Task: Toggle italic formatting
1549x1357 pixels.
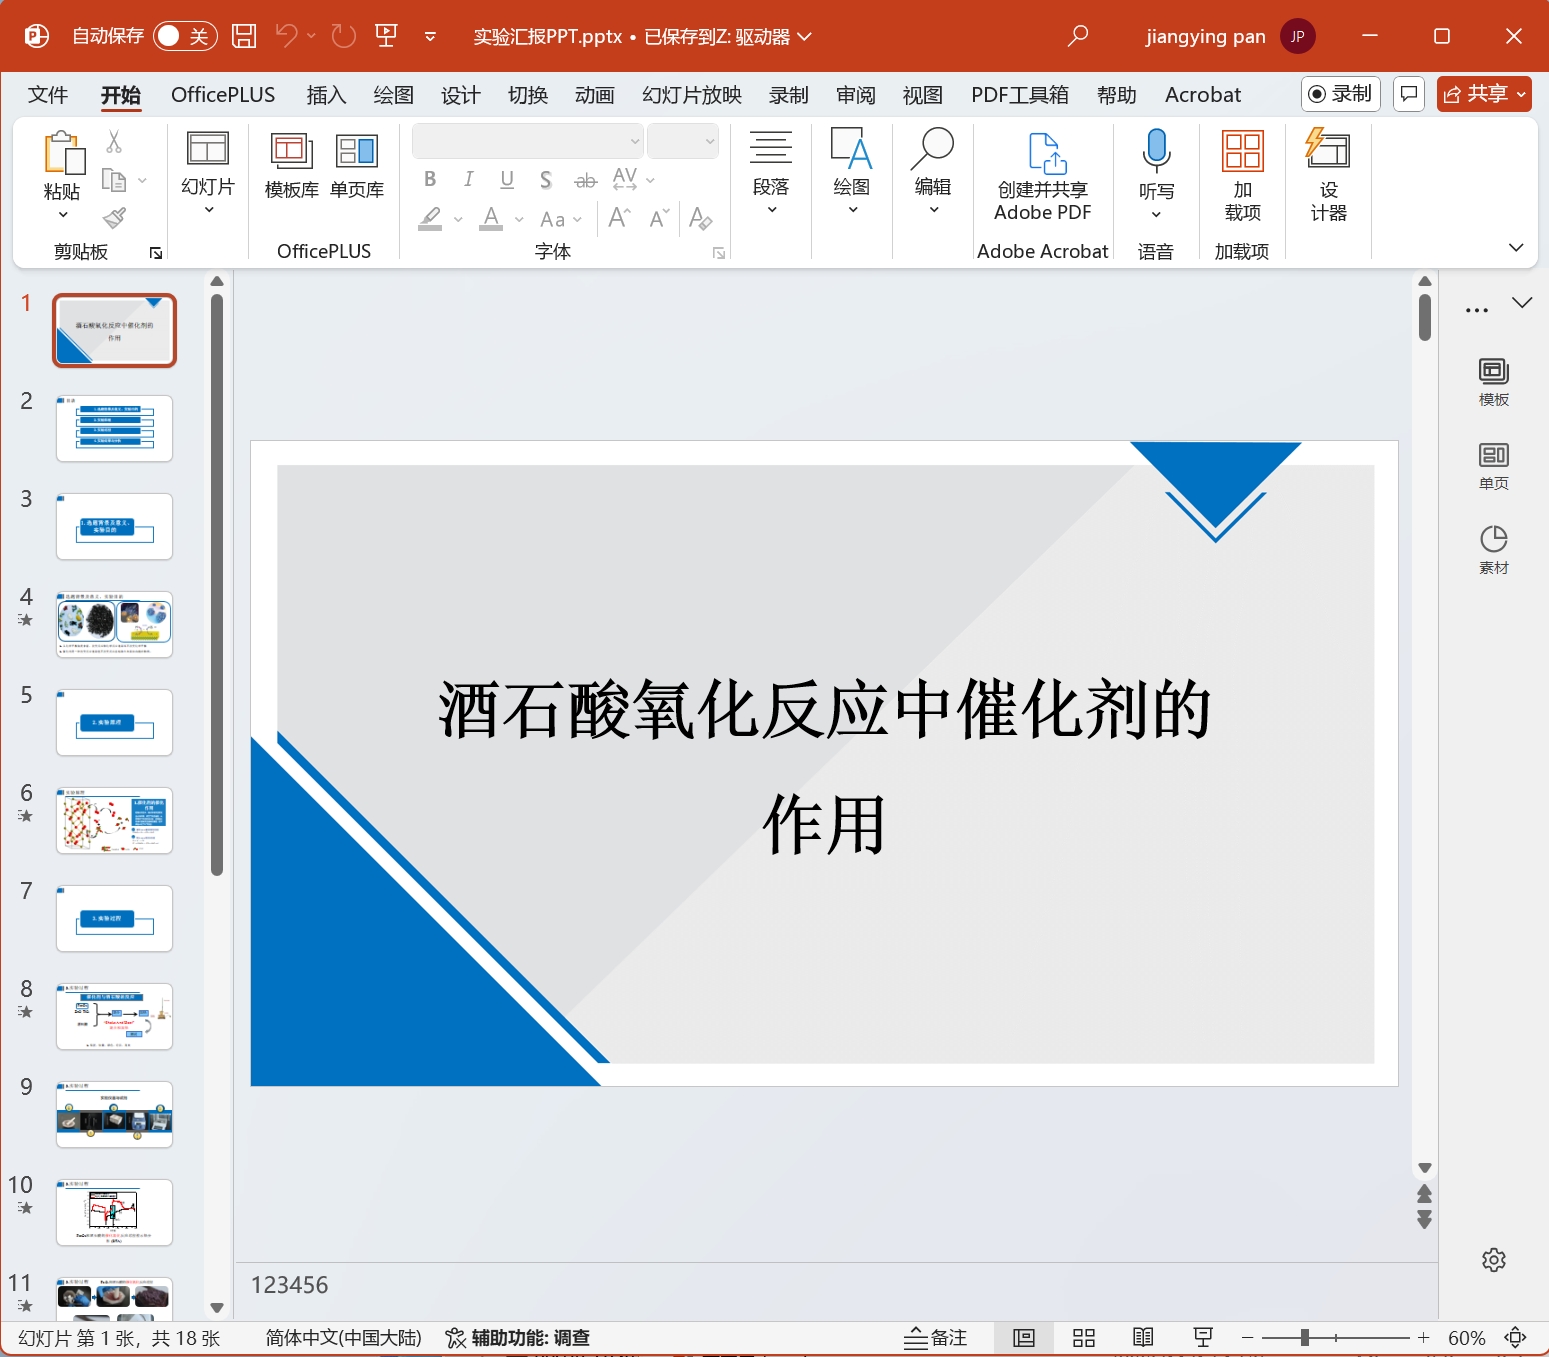Action: pos(468,180)
